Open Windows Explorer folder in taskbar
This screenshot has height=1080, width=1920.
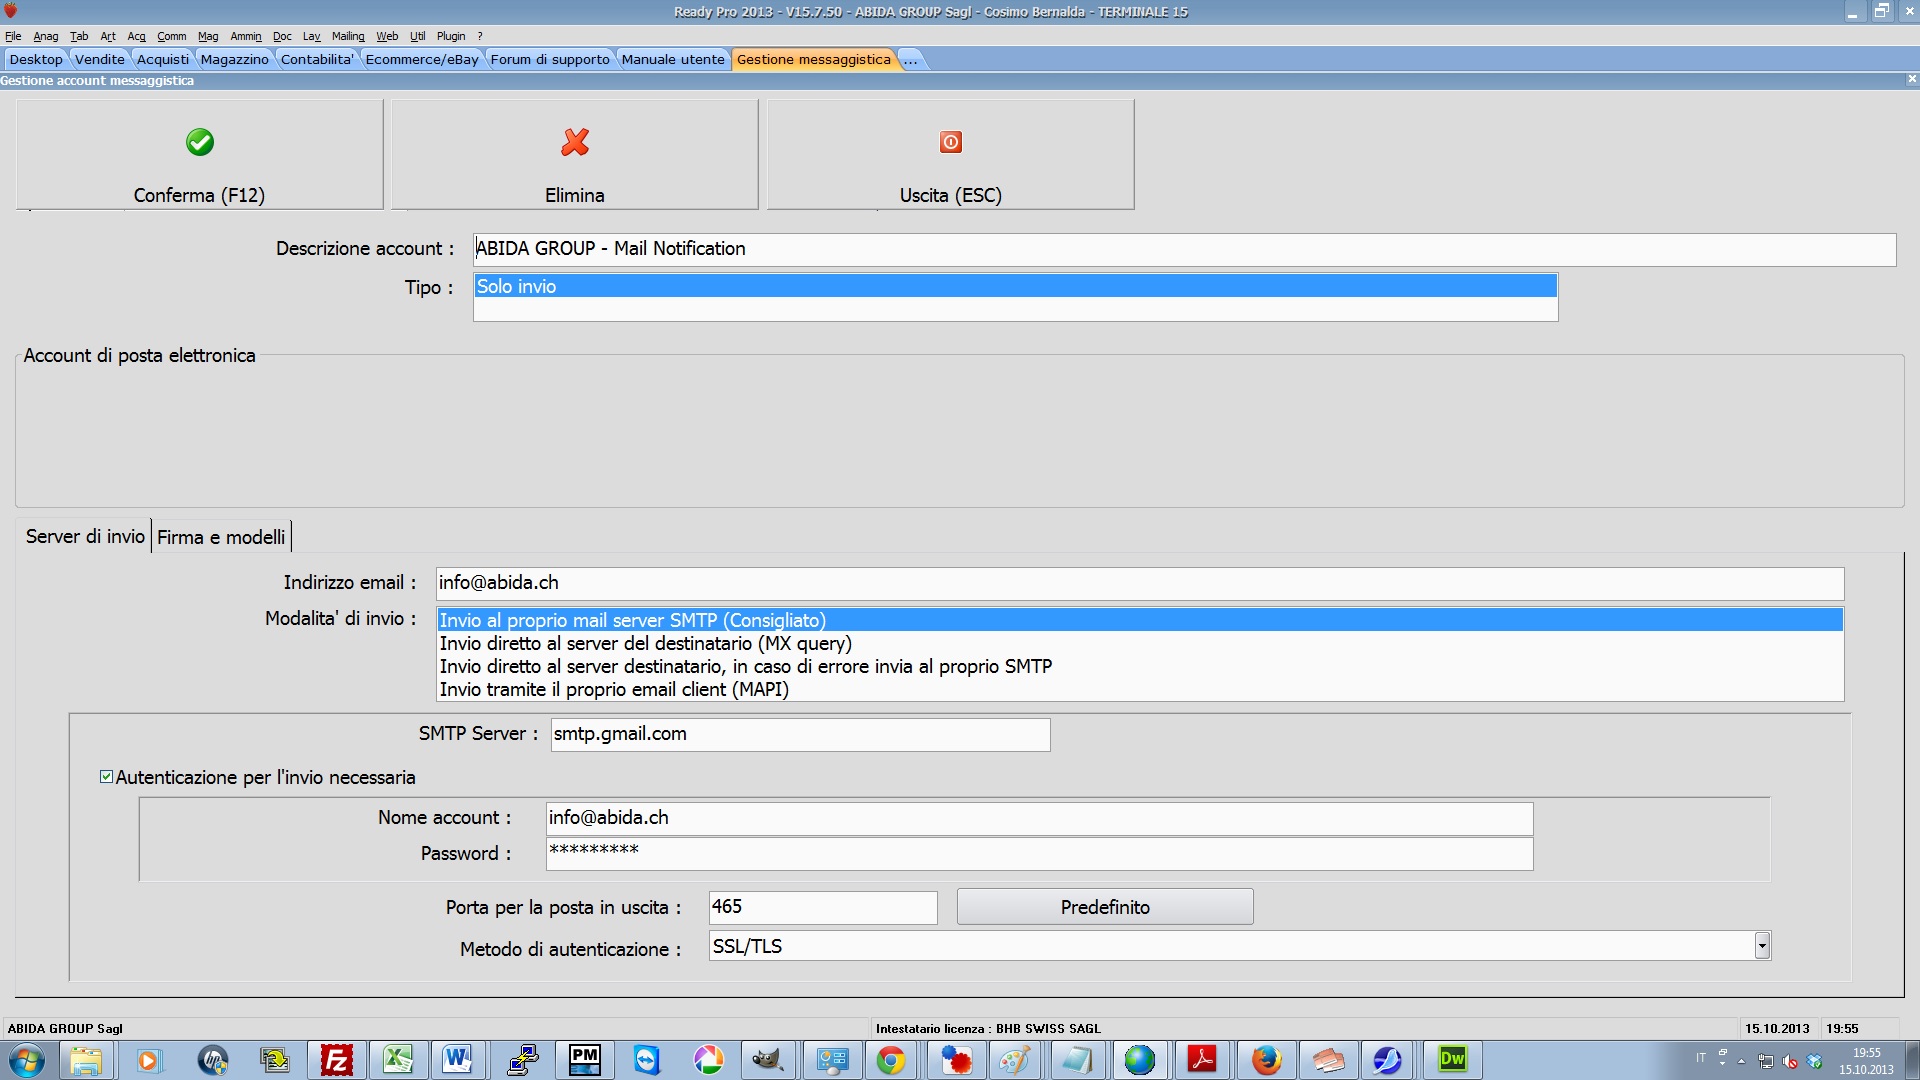point(87,1060)
